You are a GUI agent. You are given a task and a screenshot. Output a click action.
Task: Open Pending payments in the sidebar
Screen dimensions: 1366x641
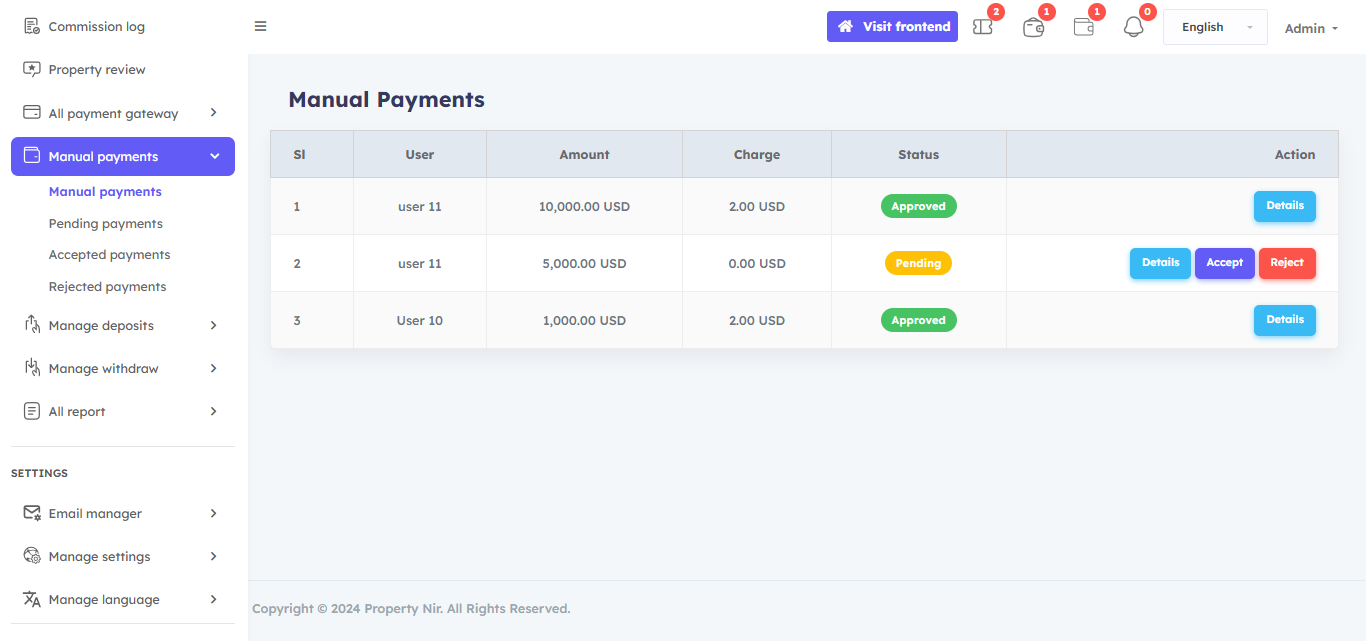(x=105, y=224)
